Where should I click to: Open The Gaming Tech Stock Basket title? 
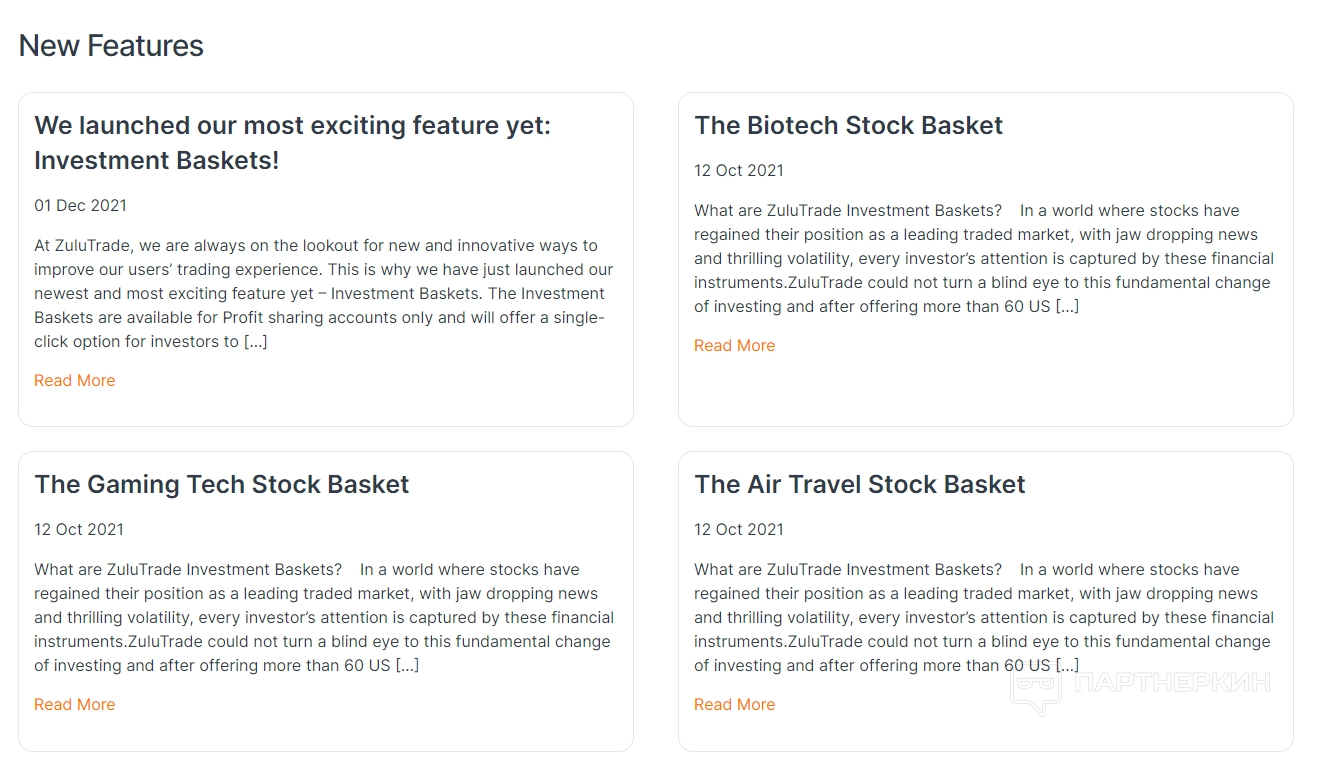point(222,484)
